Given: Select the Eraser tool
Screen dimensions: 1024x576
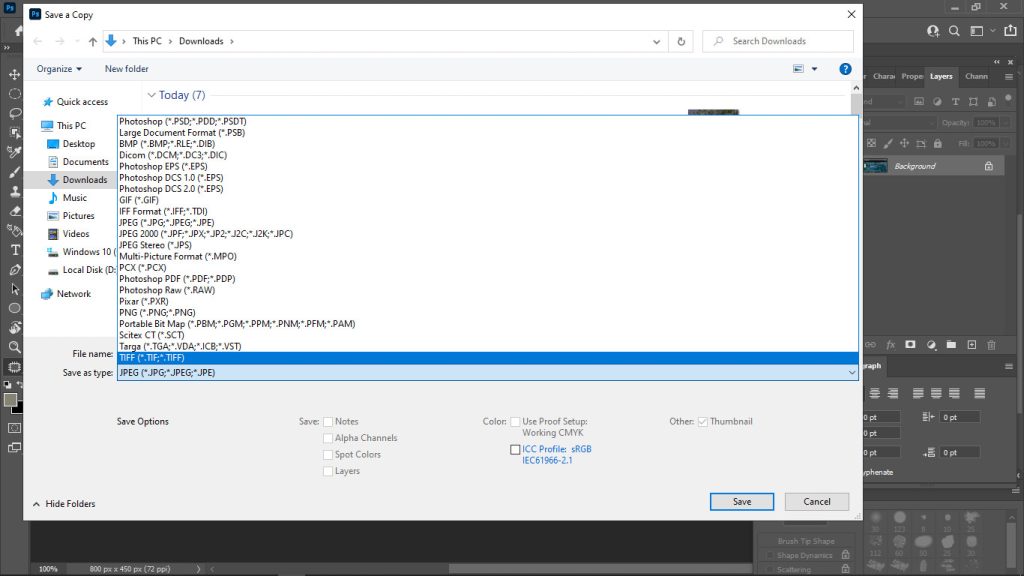Looking at the screenshot, I should [x=15, y=211].
